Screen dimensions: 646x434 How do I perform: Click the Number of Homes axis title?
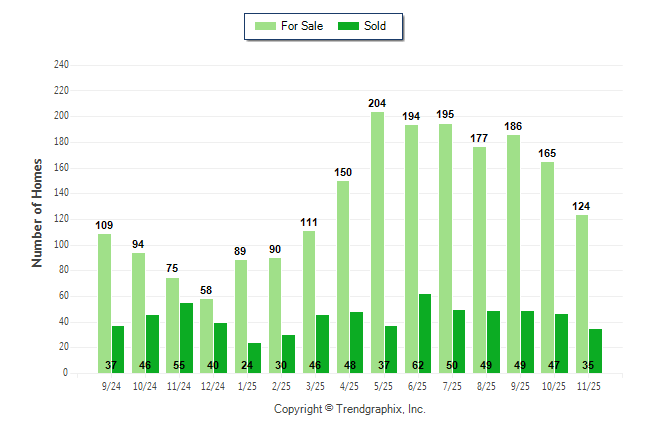click(38, 212)
